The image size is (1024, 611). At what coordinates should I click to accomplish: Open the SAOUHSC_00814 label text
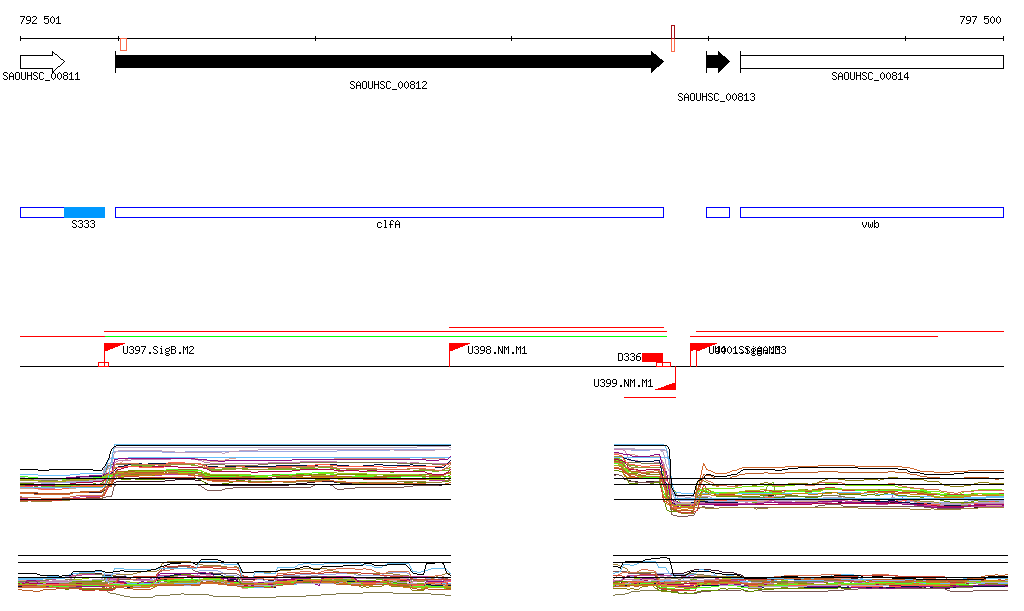click(870, 76)
